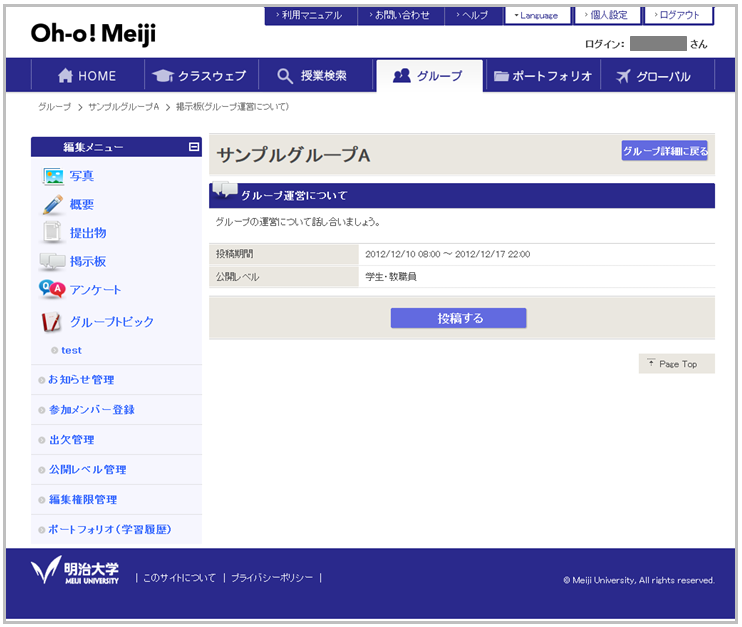Open the Language dropdown

[x=537, y=15]
